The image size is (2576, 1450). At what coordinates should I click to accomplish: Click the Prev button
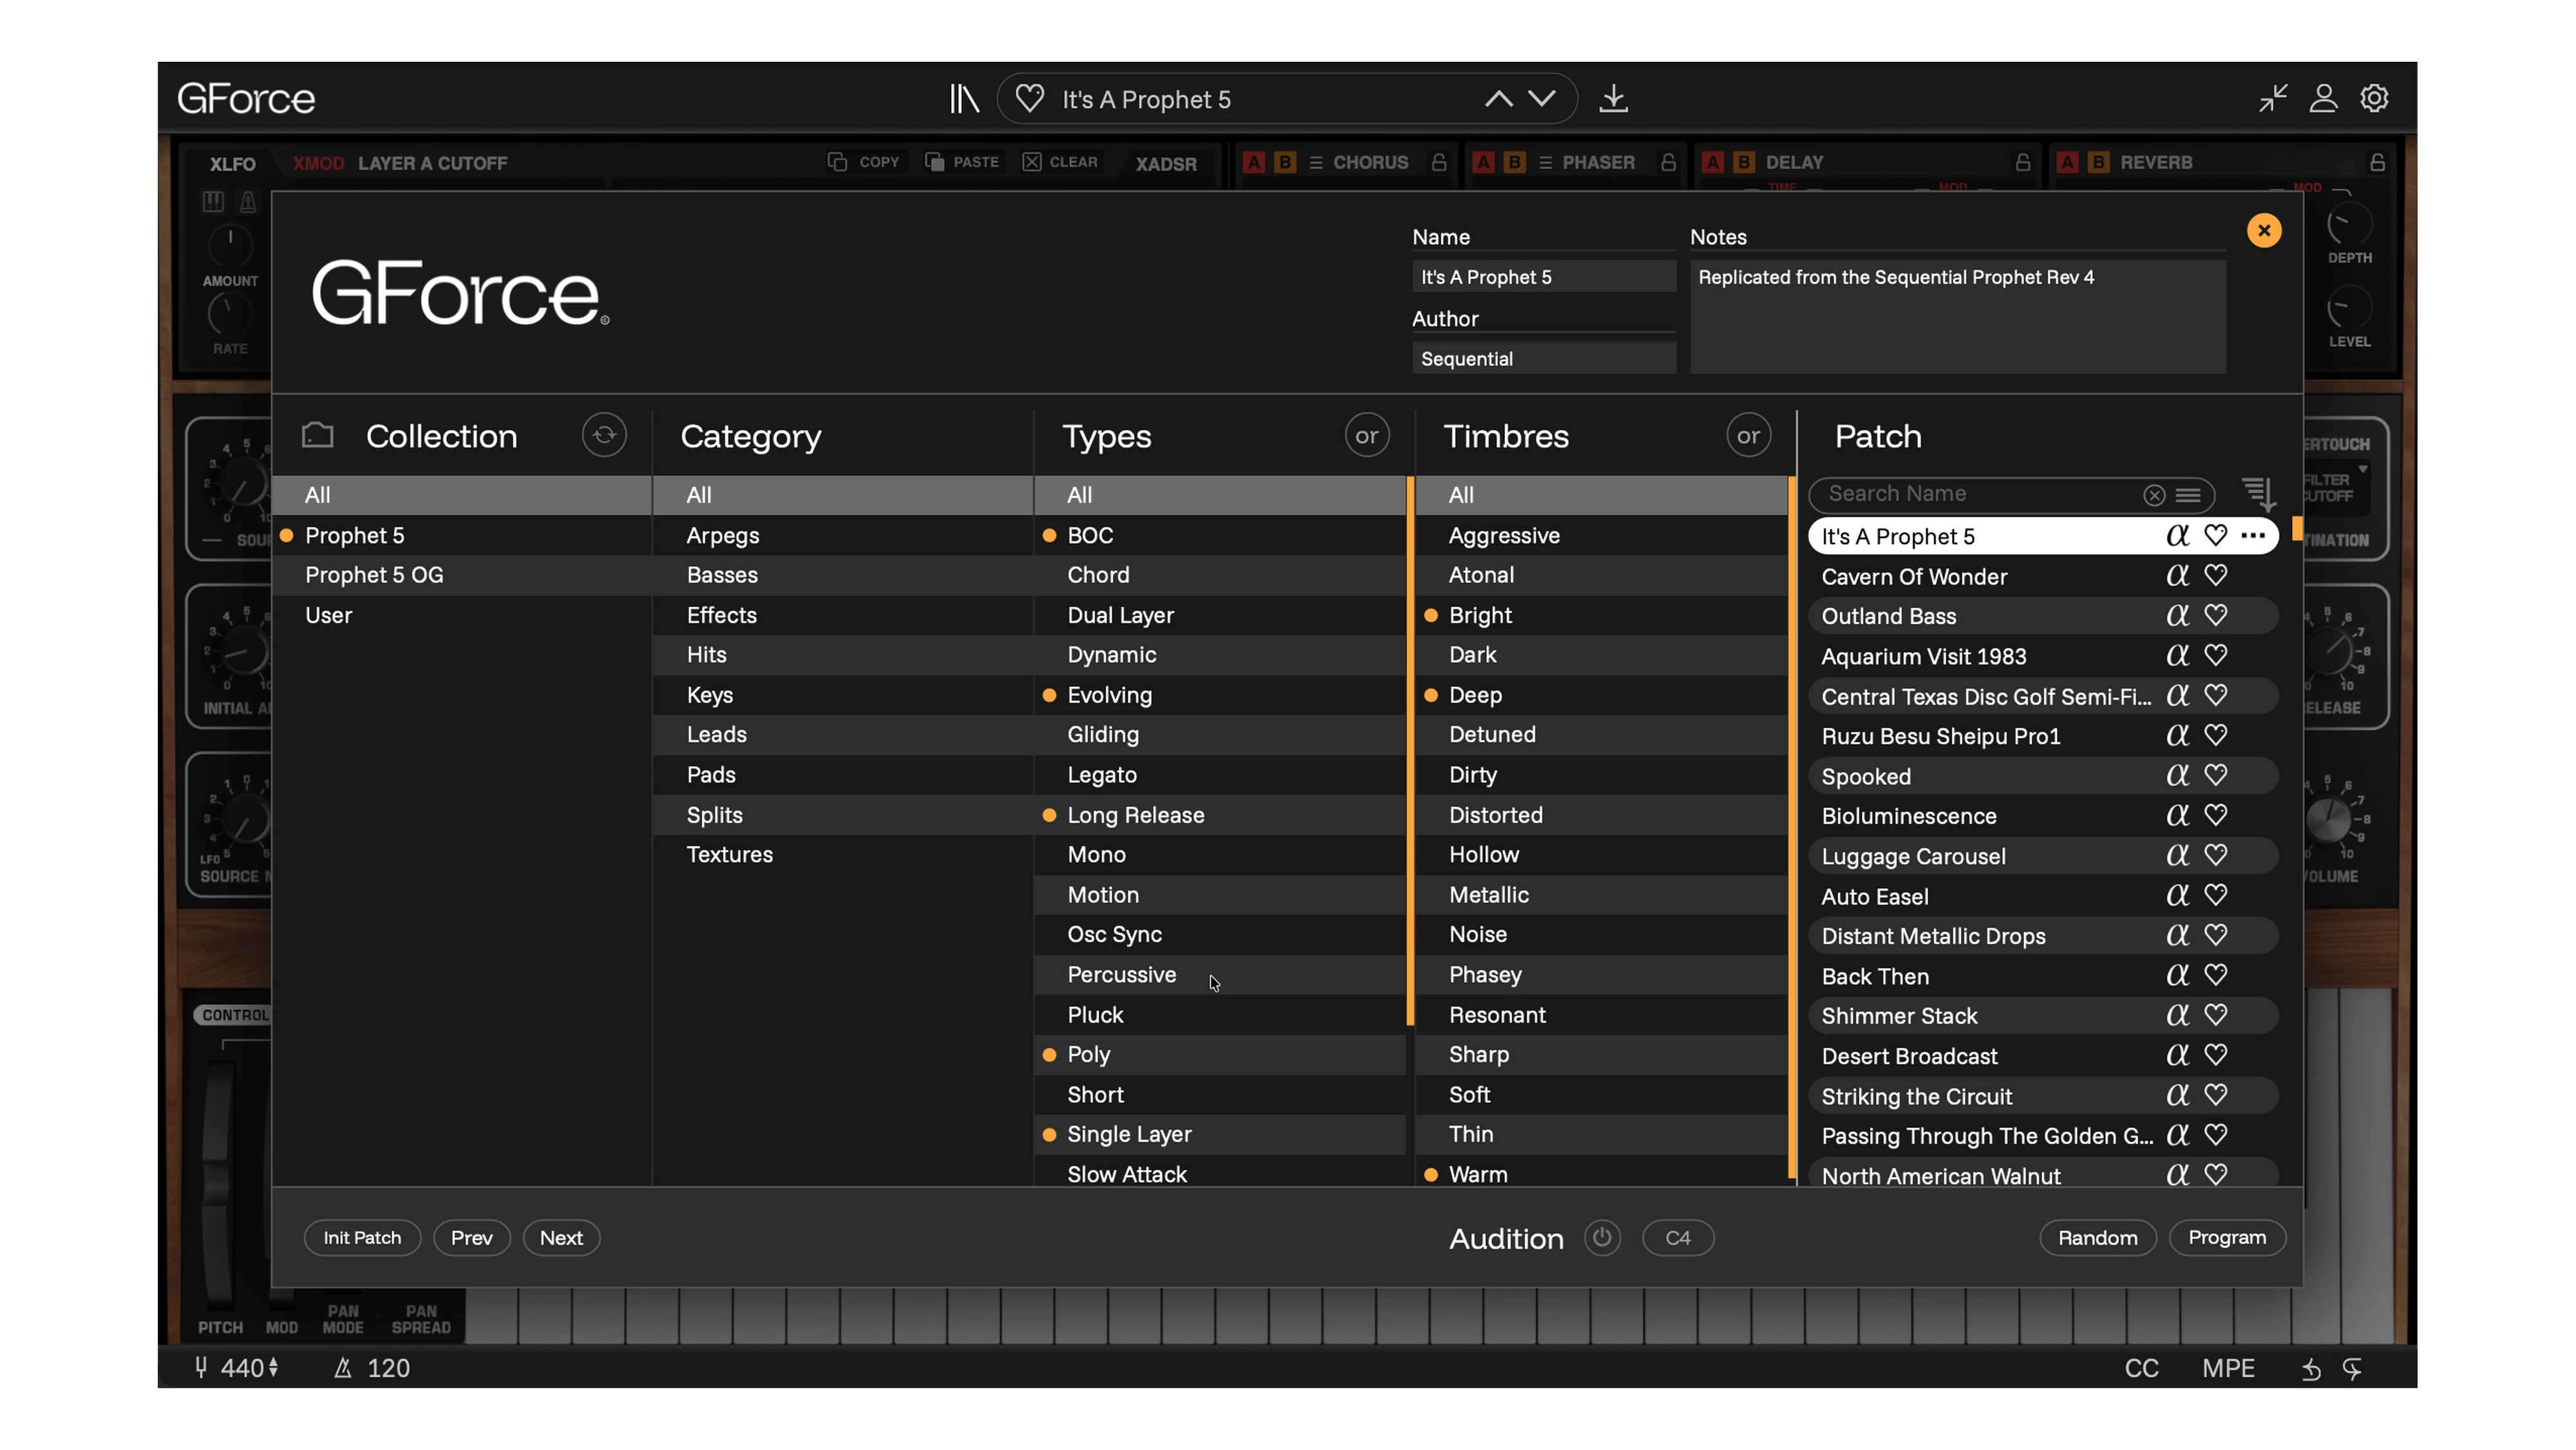[x=472, y=1238]
